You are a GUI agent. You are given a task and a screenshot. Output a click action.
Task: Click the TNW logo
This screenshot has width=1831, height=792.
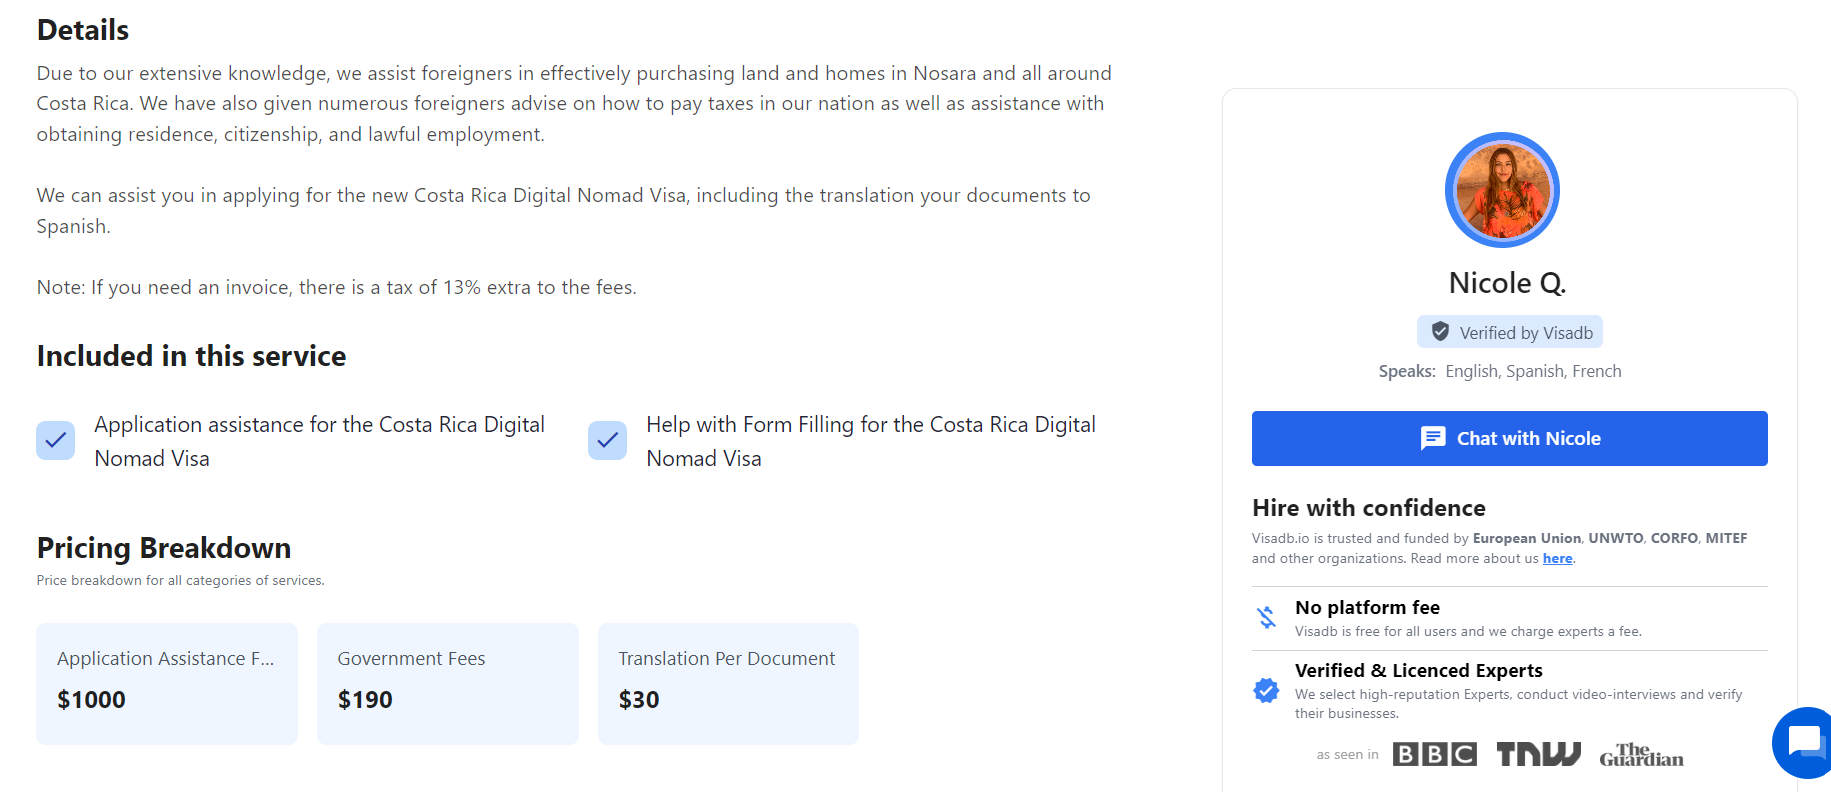tap(1538, 754)
